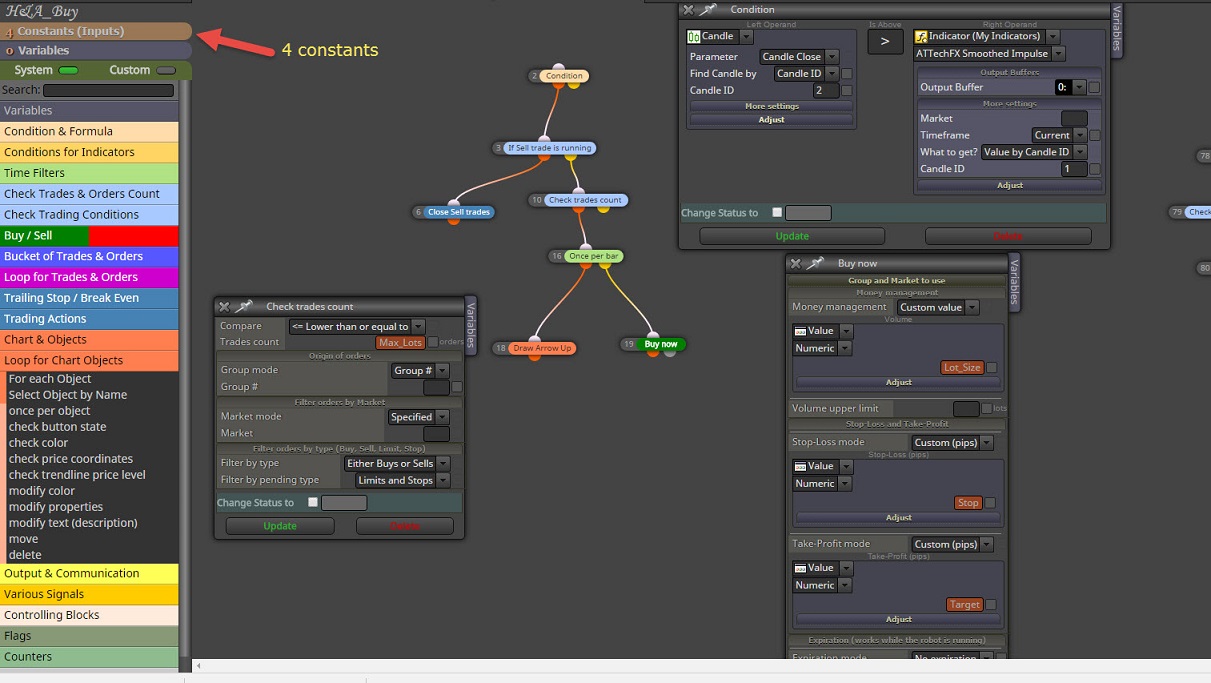Image resolution: width=1211 pixels, height=683 pixels.
Task: Tick the checkbox next to Output Buffer
Action: point(1094,87)
